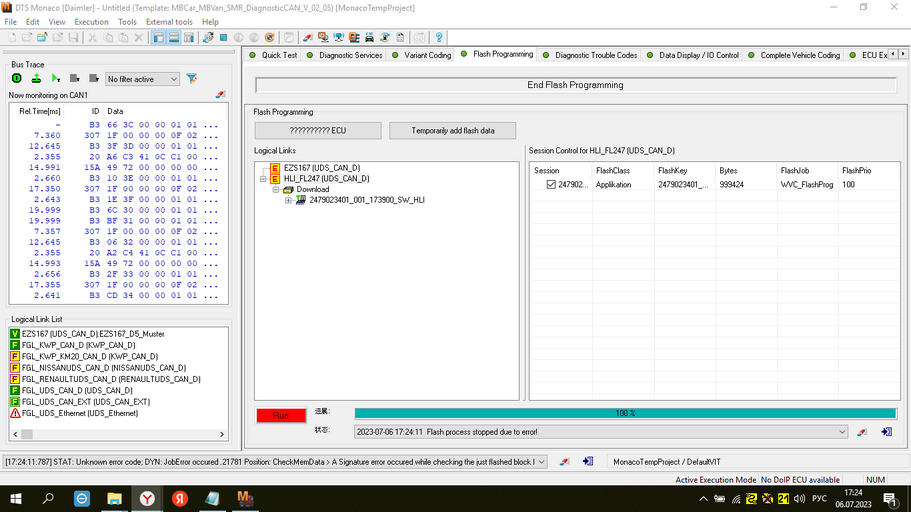Open the Windows Start menu
Image resolution: width=911 pixels, height=512 pixels.
[16, 499]
